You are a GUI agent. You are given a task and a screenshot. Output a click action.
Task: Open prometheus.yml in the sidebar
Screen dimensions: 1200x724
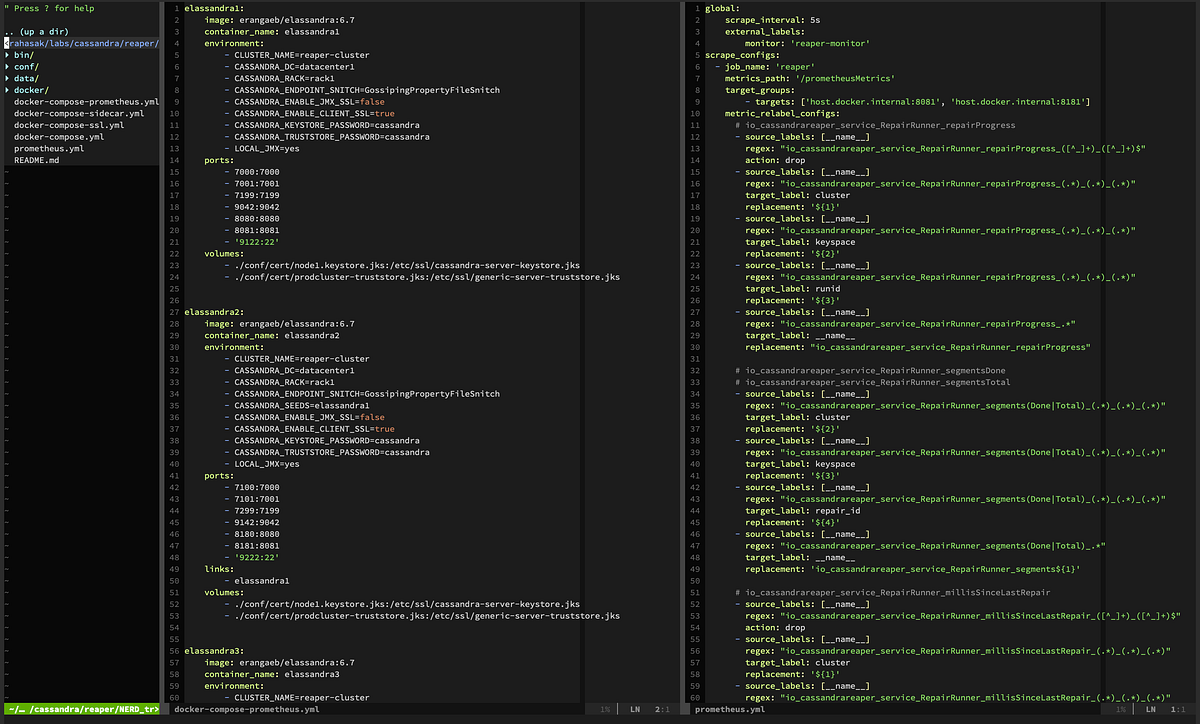[49, 148]
